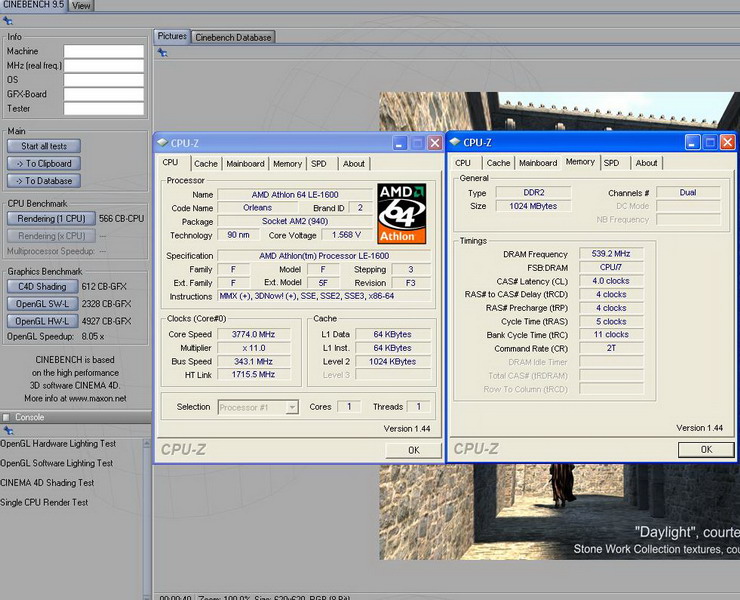Click the Machine input field
Screen dimensions: 740x600
104,51
